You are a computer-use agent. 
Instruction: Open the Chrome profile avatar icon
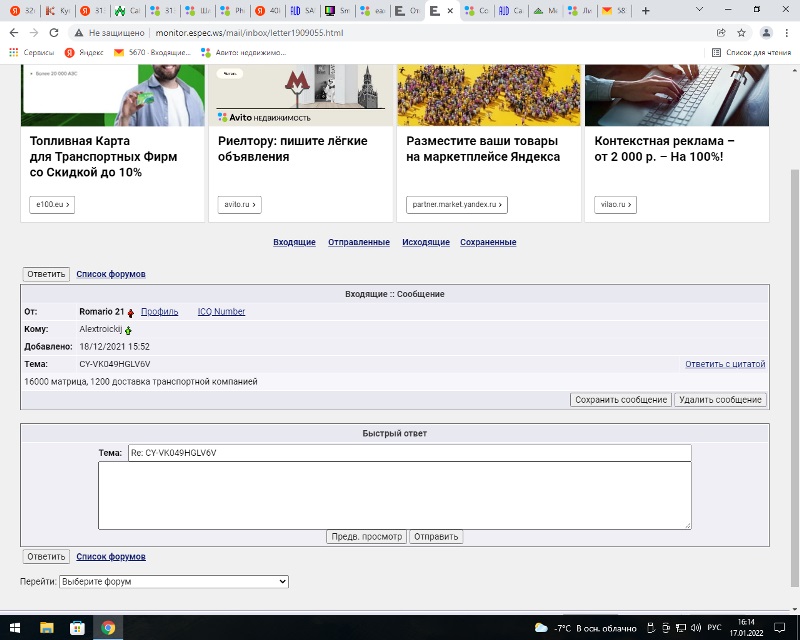765,32
